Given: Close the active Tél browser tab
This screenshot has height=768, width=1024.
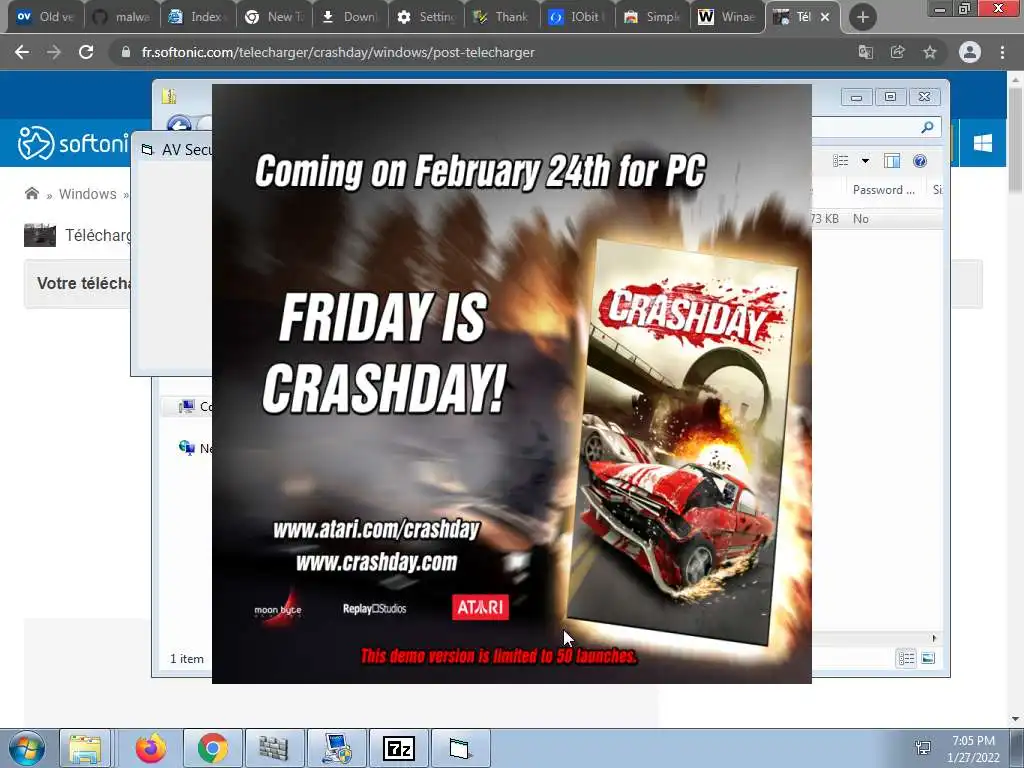Looking at the screenshot, I should click(825, 17).
